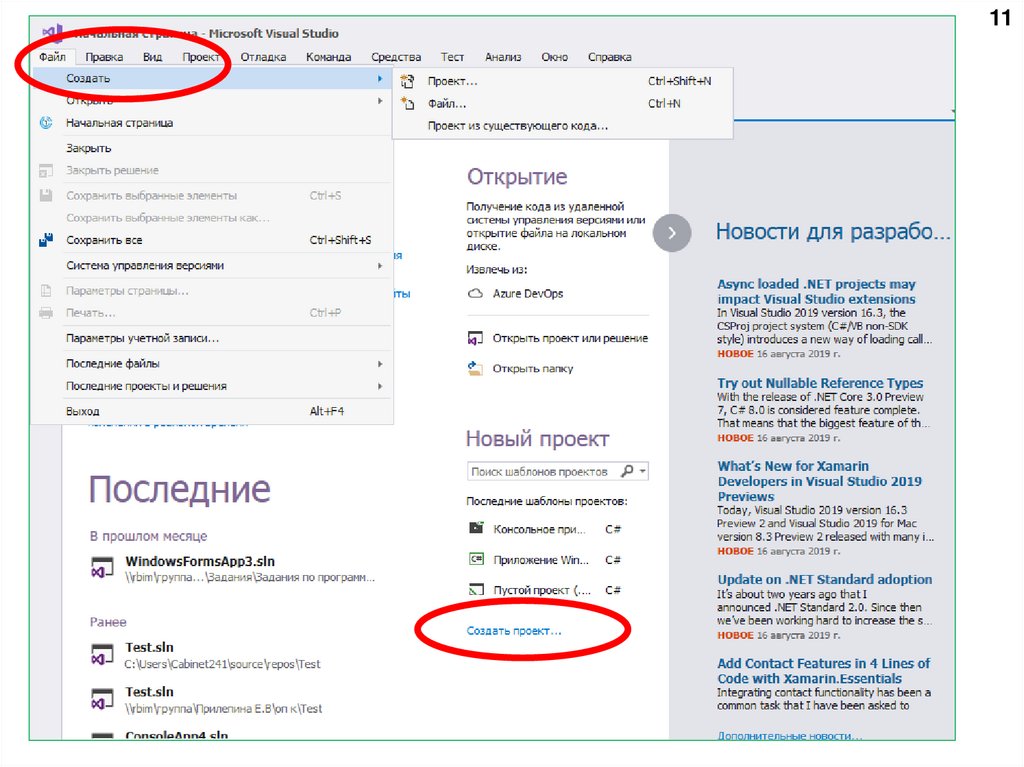The height and width of the screenshot is (767, 1024).
Task: Click the Сохранить все disk icon
Action: (46, 240)
